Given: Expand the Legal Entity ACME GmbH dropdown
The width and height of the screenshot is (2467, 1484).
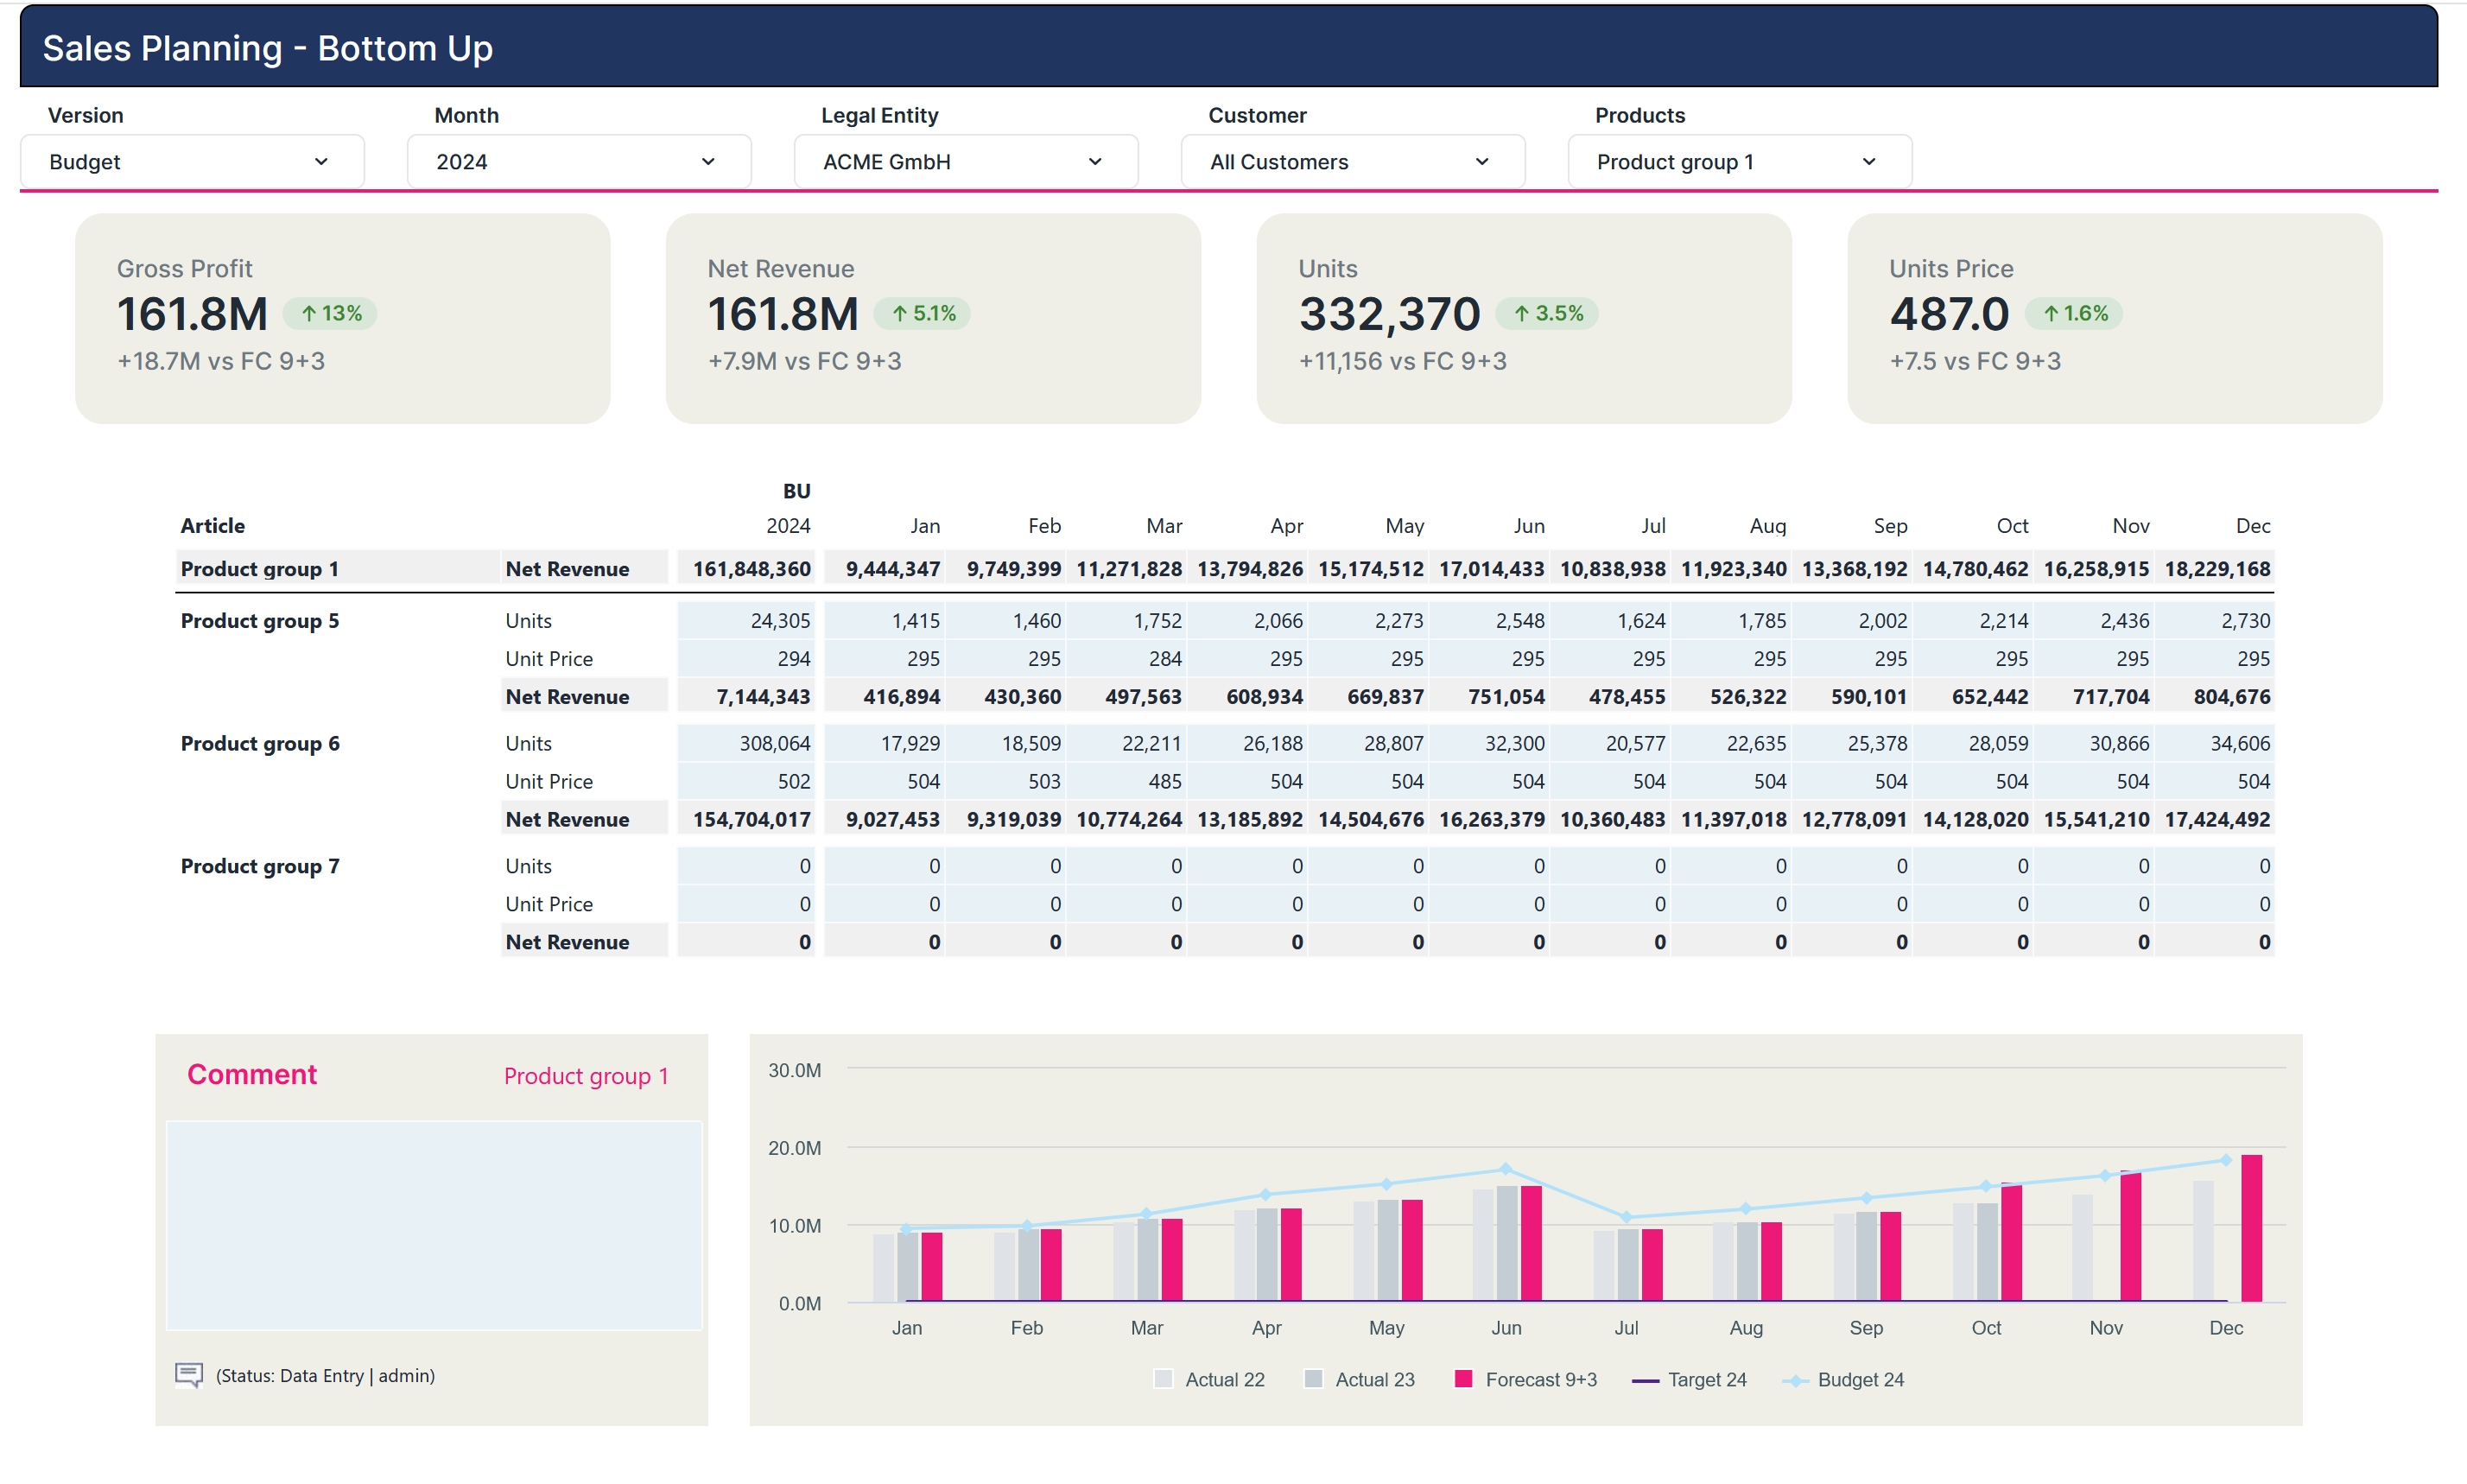Looking at the screenshot, I should click(x=965, y=162).
